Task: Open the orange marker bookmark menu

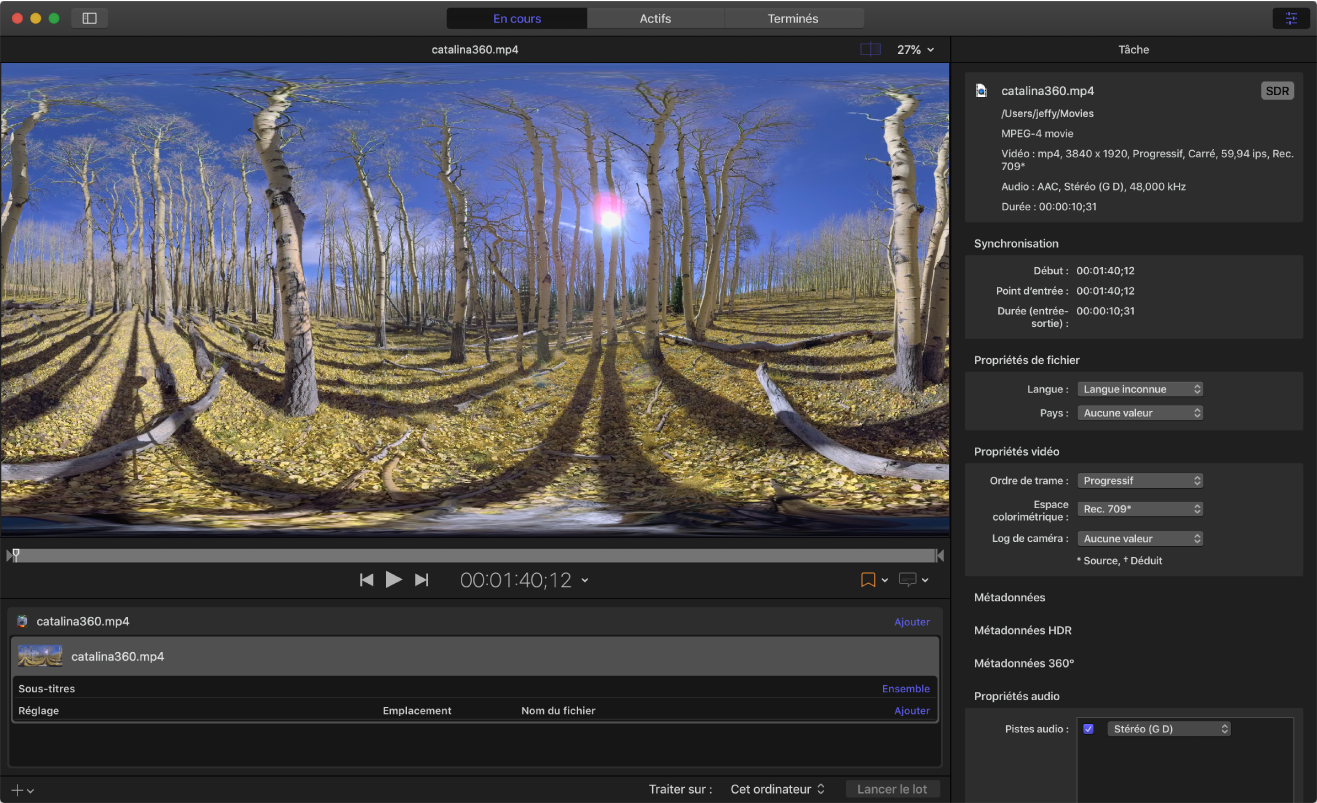Action: click(x=874, y=580)
